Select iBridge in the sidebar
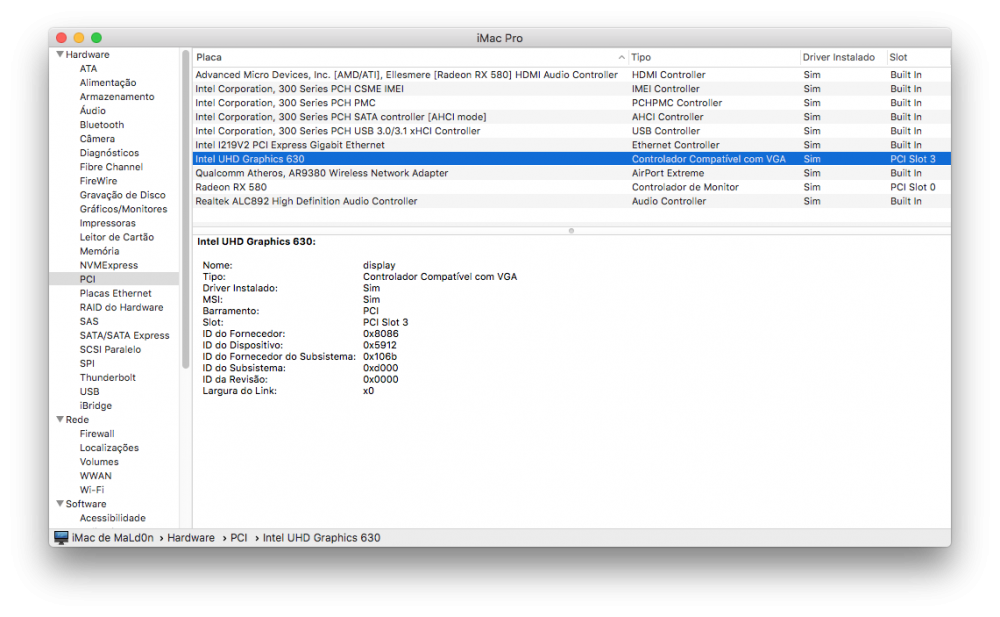1000x617 pixels. pyautogui.click(x=96, y=405)
